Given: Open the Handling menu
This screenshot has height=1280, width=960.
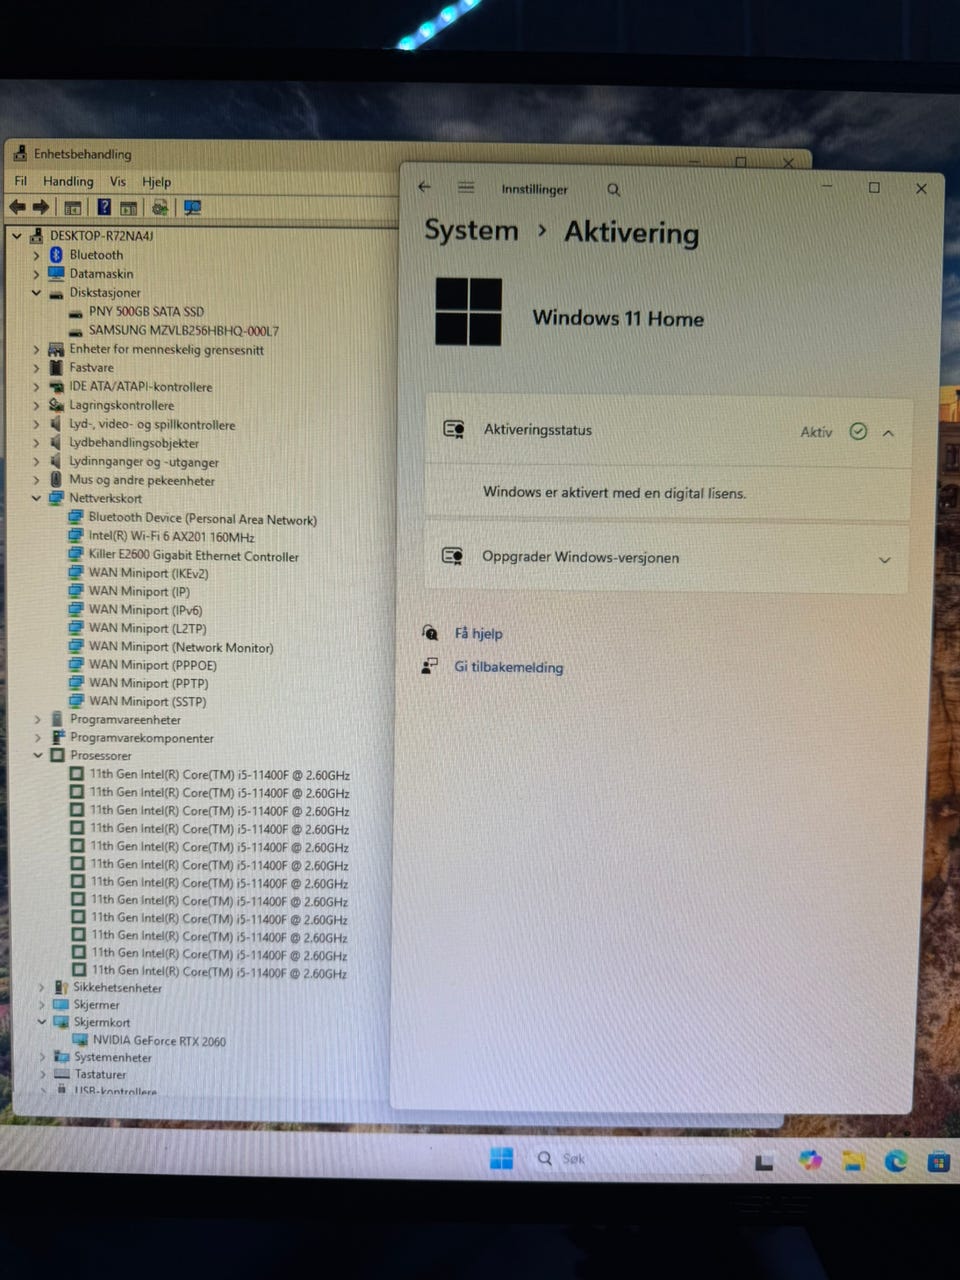Looking at the screenshot, I should tap(68, 181).
